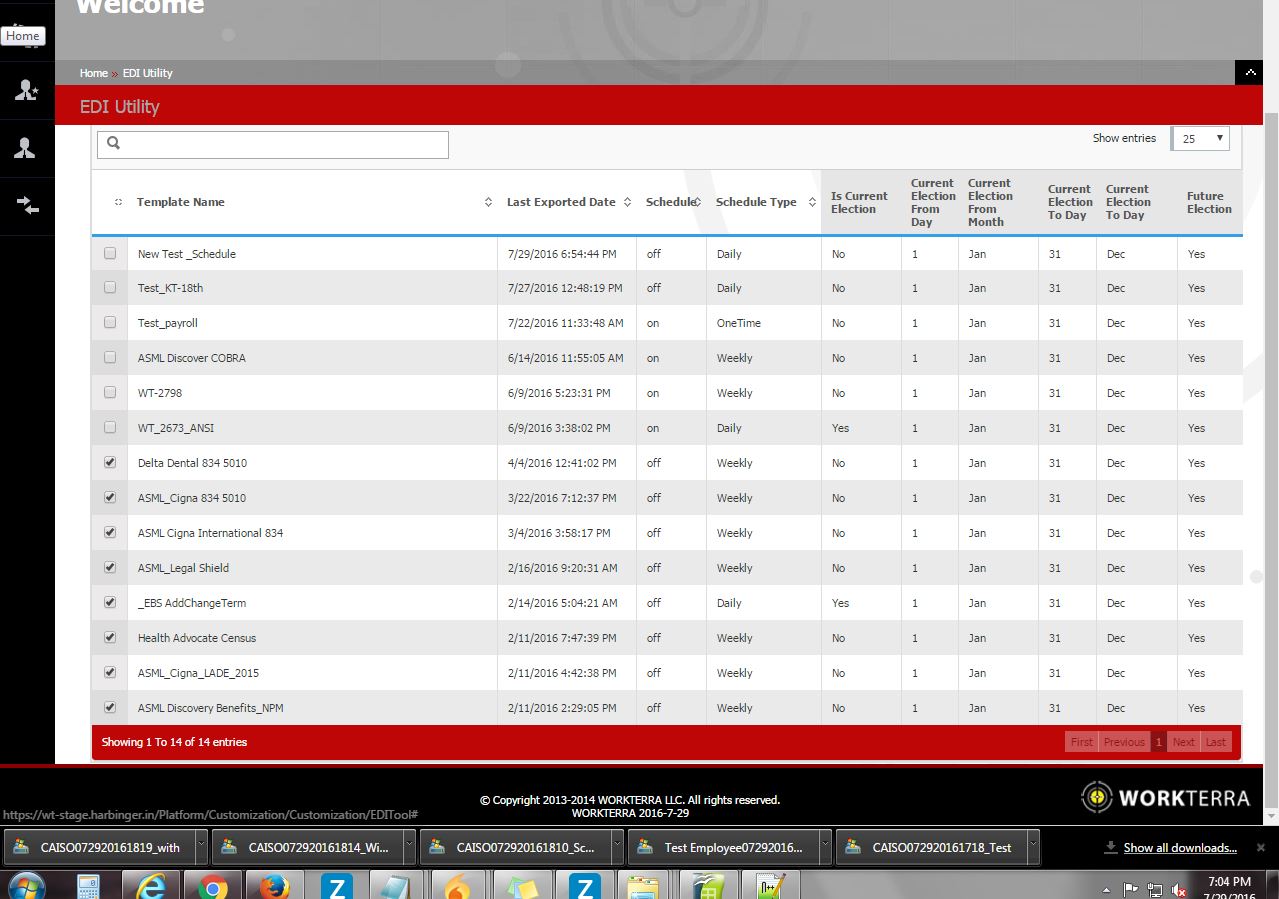The height and width of the screenshot is (899, 1279).
Task: Open Google Chrome from the taskbar
Action: [x=212, y=887]
